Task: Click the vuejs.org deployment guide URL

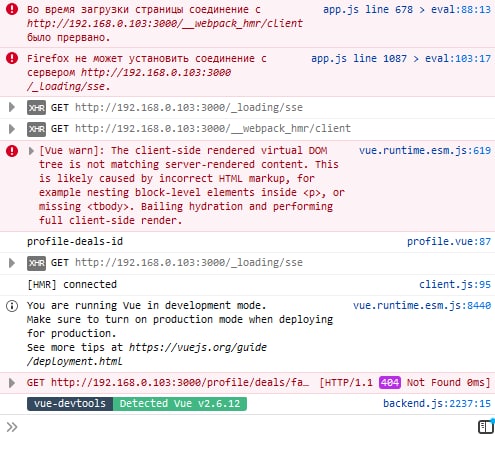Action: tap(147, 354)
